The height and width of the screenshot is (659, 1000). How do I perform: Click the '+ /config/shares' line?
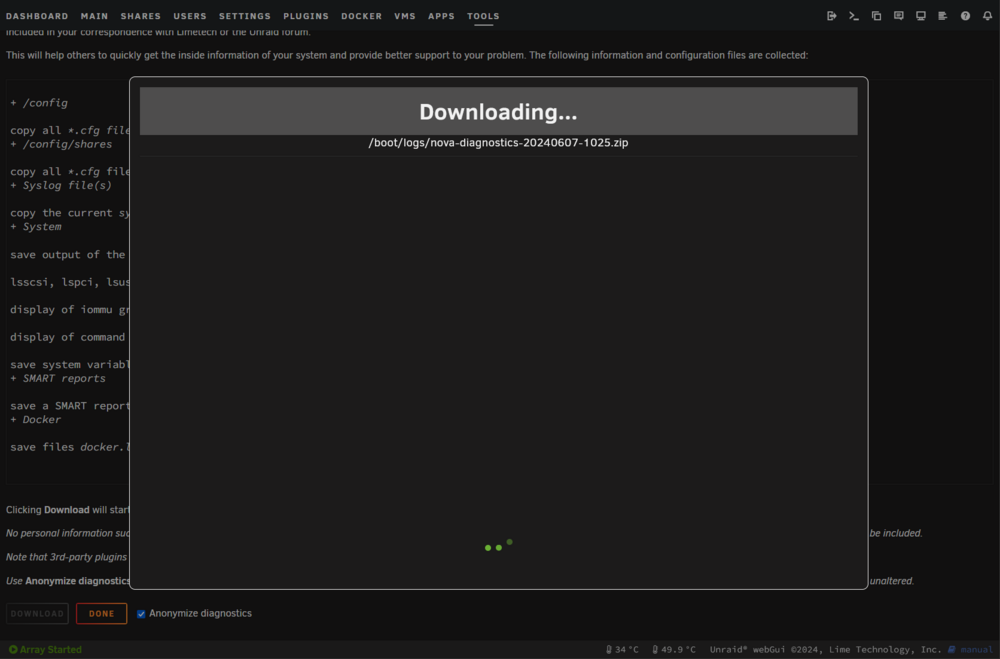(x=61, y=144)
